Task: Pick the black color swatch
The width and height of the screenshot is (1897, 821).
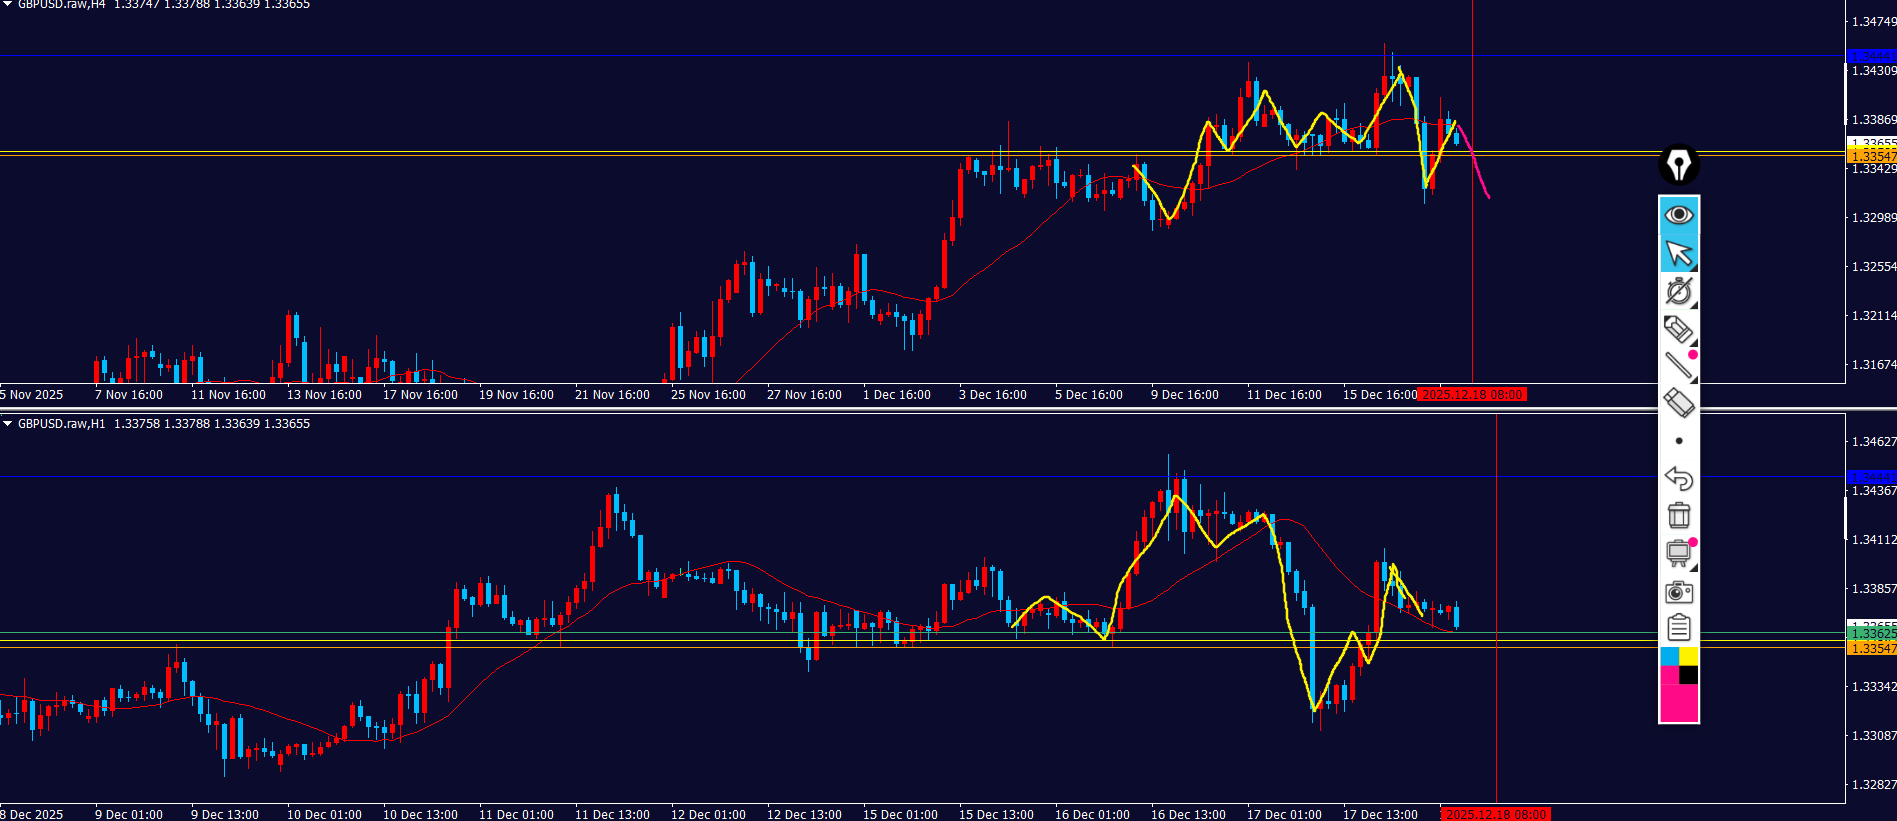Action: click(1688, 675)
